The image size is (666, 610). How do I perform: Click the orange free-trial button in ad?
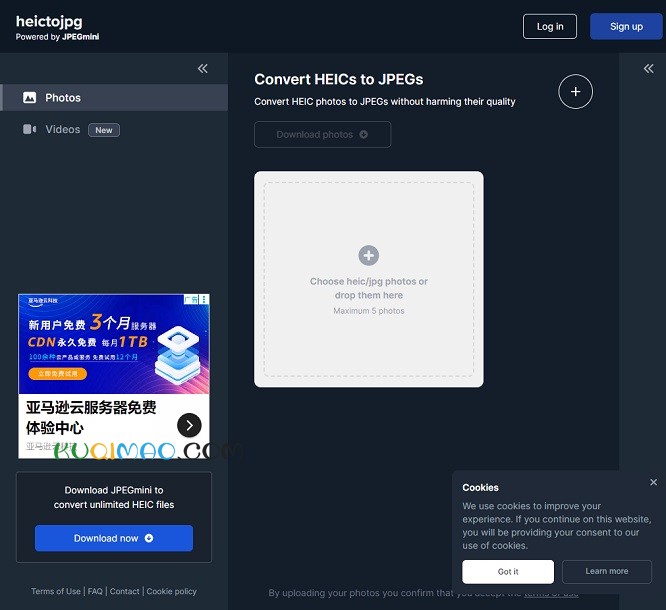(58, 374)
